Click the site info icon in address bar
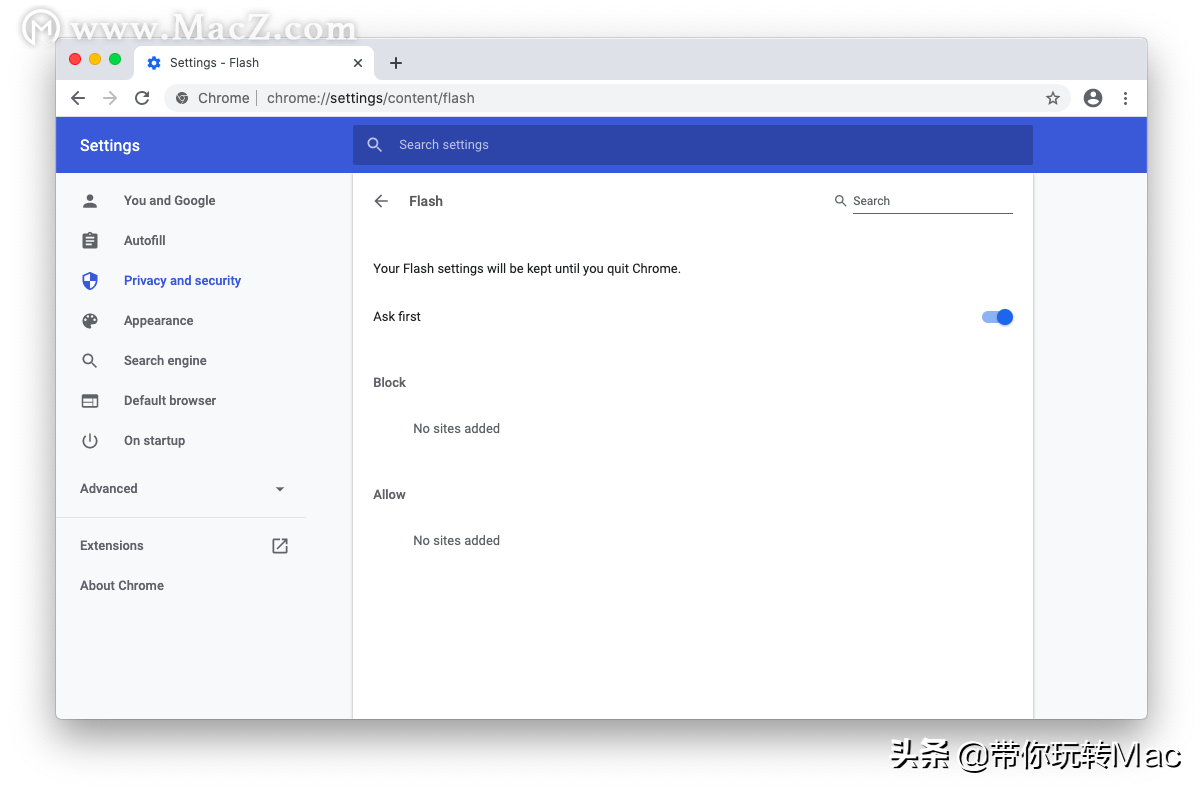Screen dimensions: 1203x793 (x=182, y=98)
